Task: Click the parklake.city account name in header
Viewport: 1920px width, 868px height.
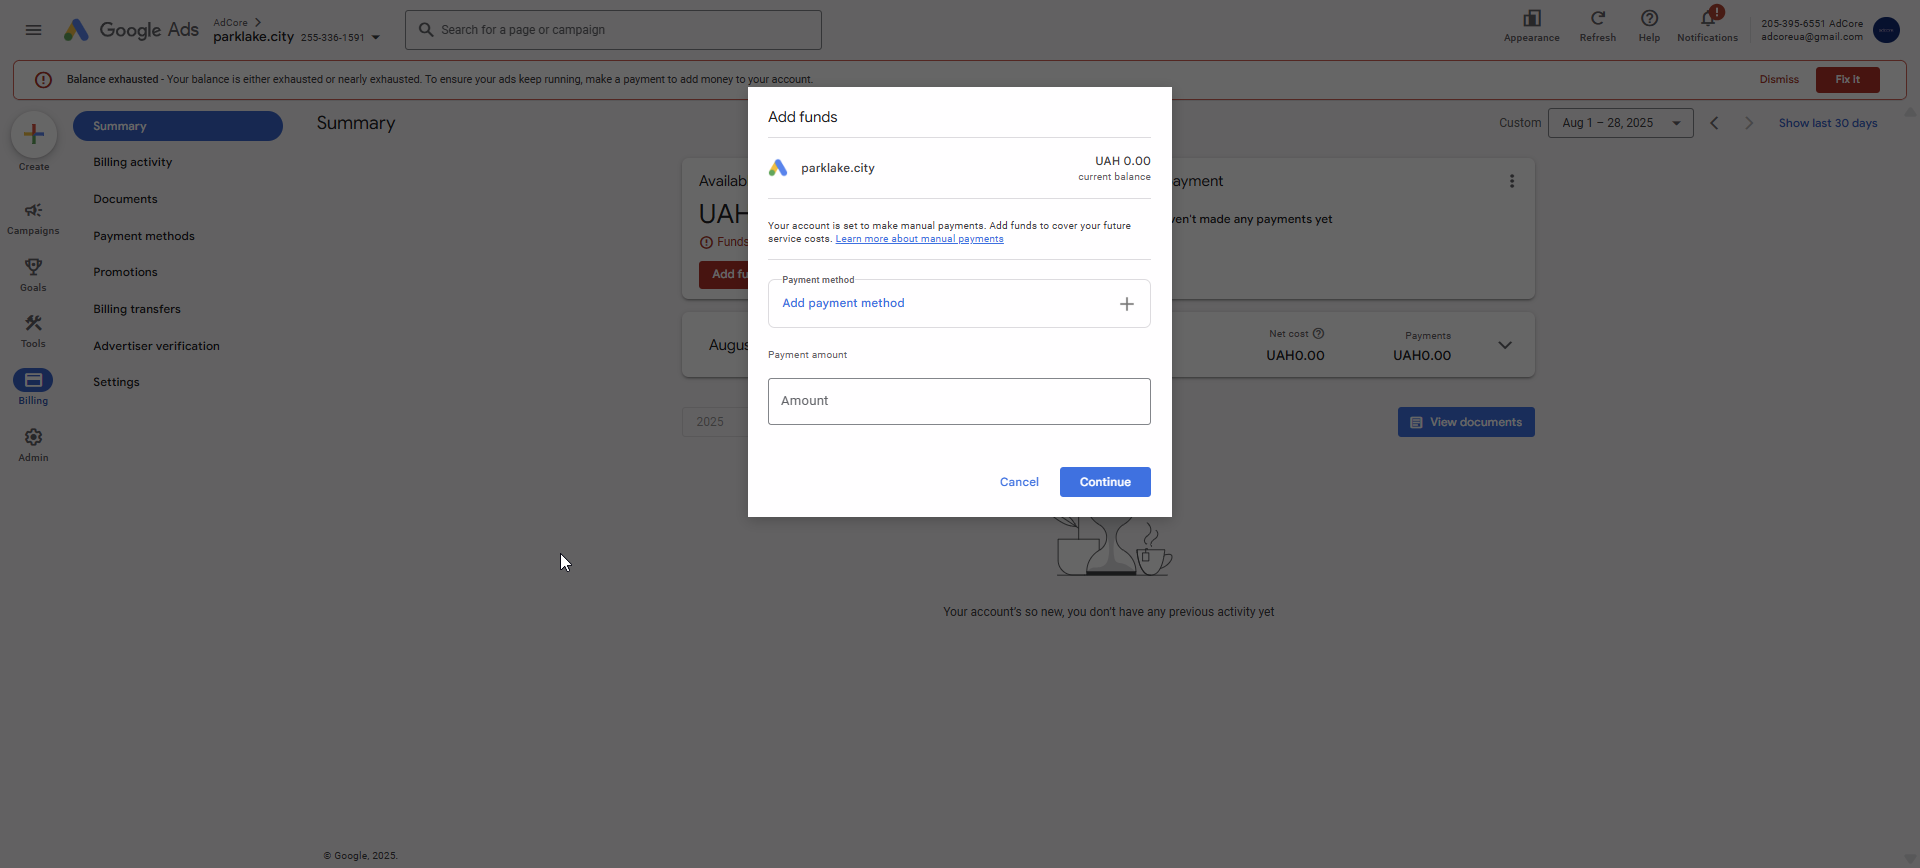Action: click(253, 37)
